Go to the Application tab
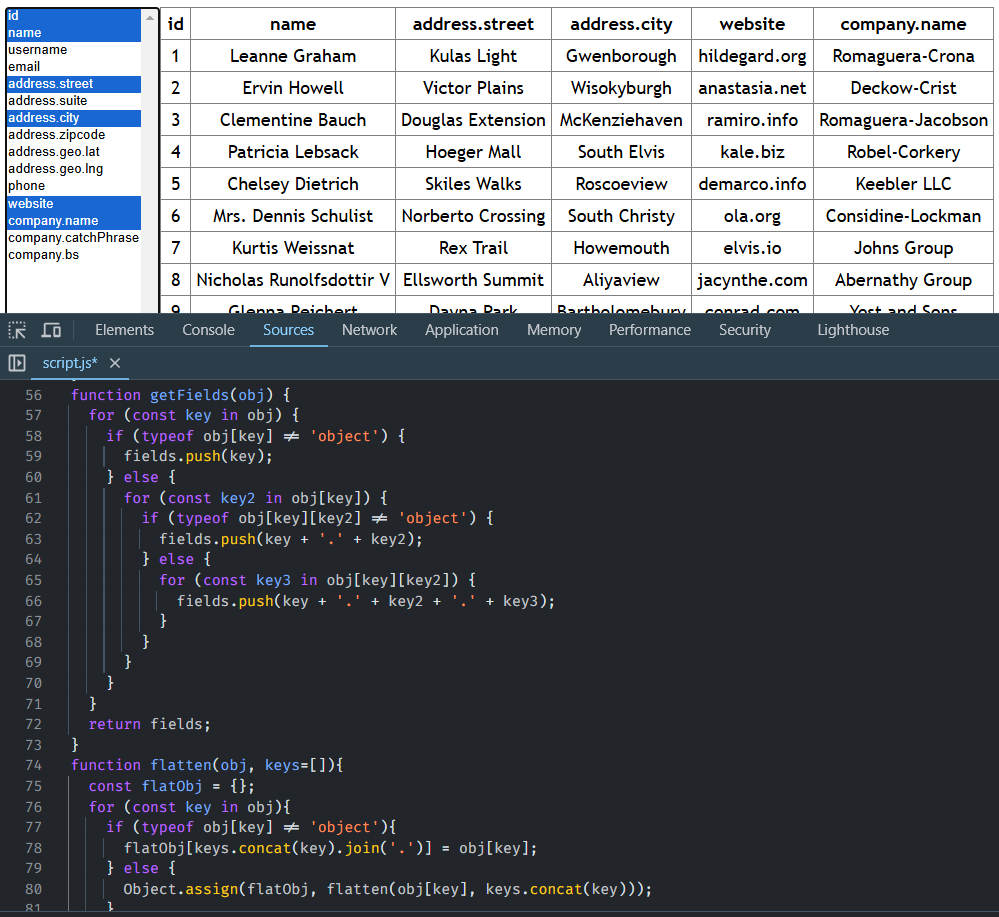 (462, 330)
